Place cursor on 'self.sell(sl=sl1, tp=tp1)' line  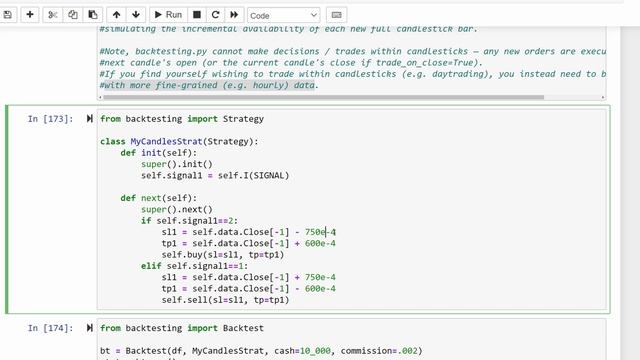coord(225,300)
